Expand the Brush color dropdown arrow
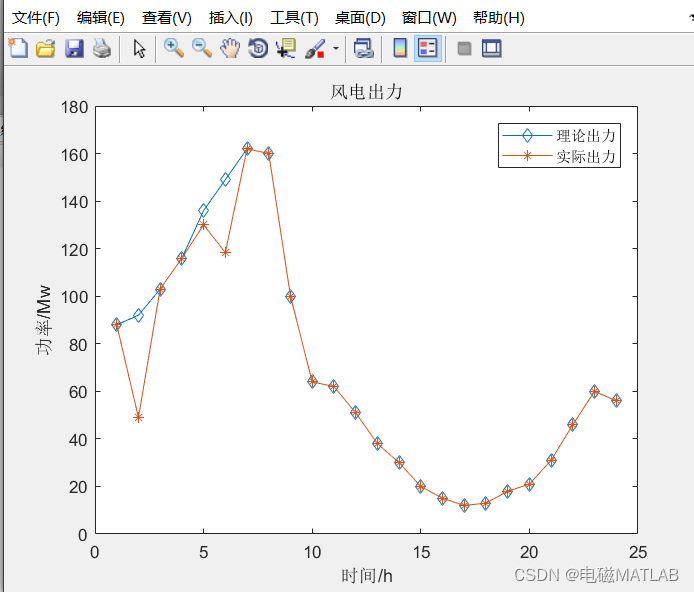The width and height of the screenshot is (694, 592). pyautogui.click(x=336, y=48)
